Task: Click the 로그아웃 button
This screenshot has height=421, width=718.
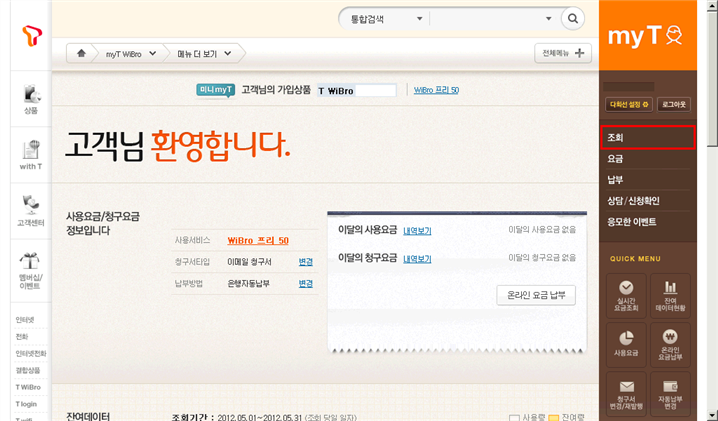Action: [674, 104]
